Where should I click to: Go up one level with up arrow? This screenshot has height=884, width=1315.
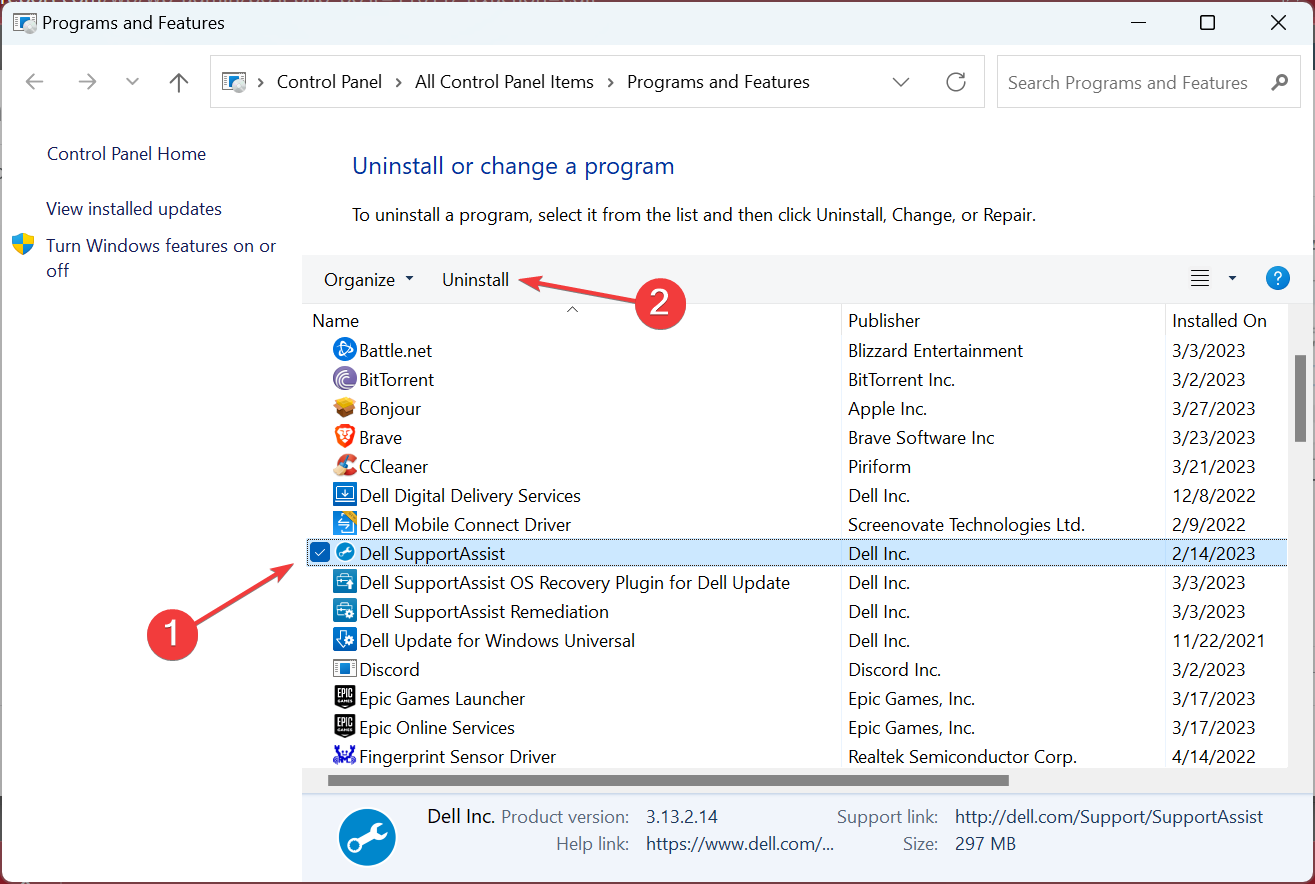pos(179,82)
